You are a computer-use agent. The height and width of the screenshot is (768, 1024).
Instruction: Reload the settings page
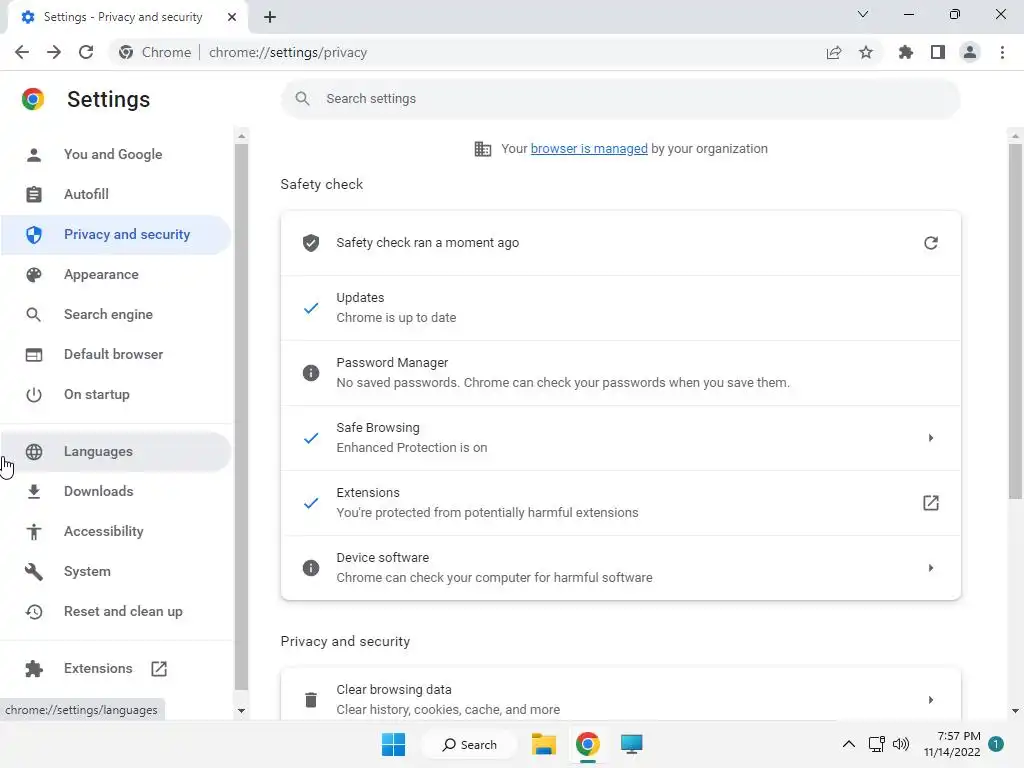[x=86, y=52]
